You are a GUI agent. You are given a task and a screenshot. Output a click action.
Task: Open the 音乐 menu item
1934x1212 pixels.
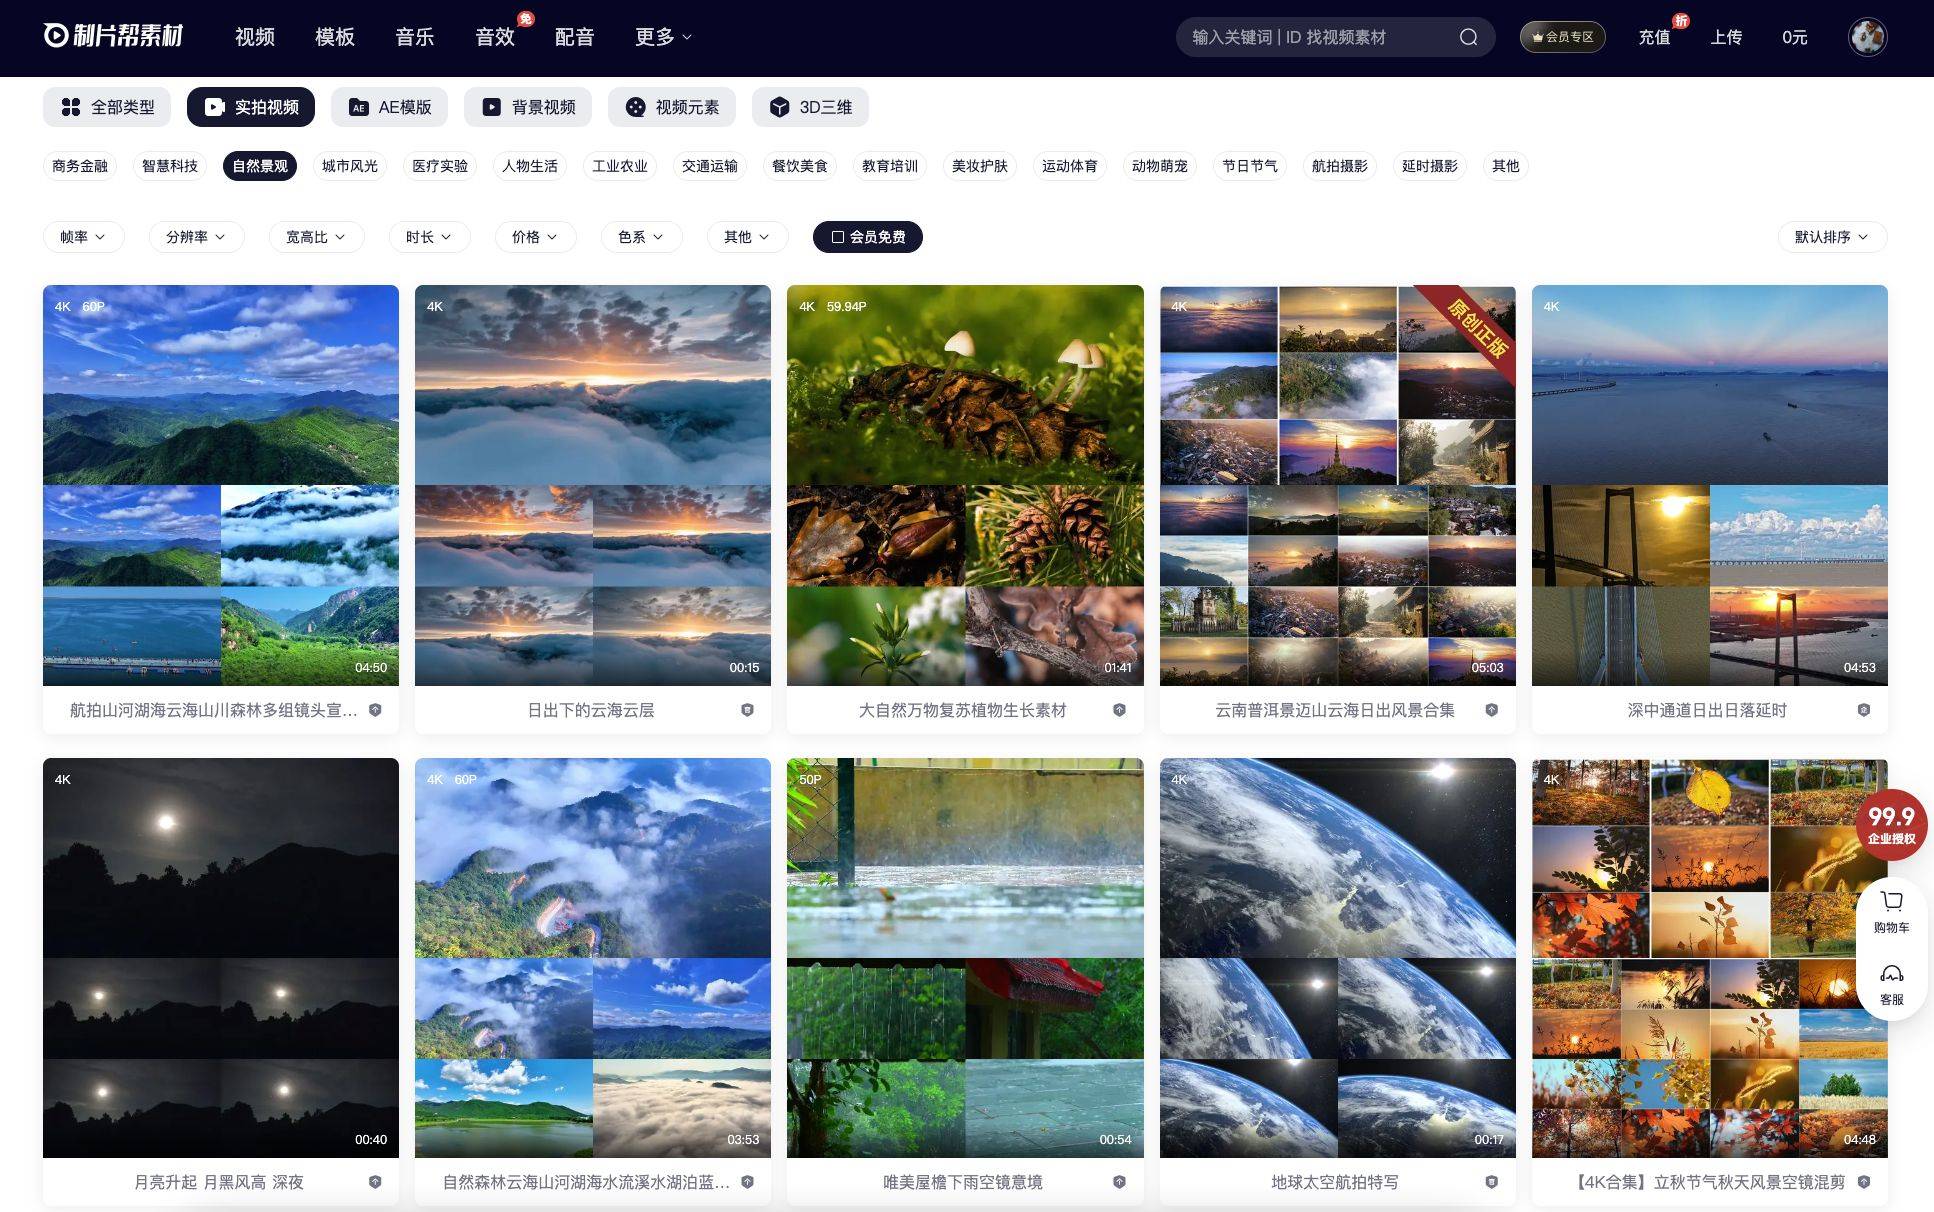pos(414,37)
